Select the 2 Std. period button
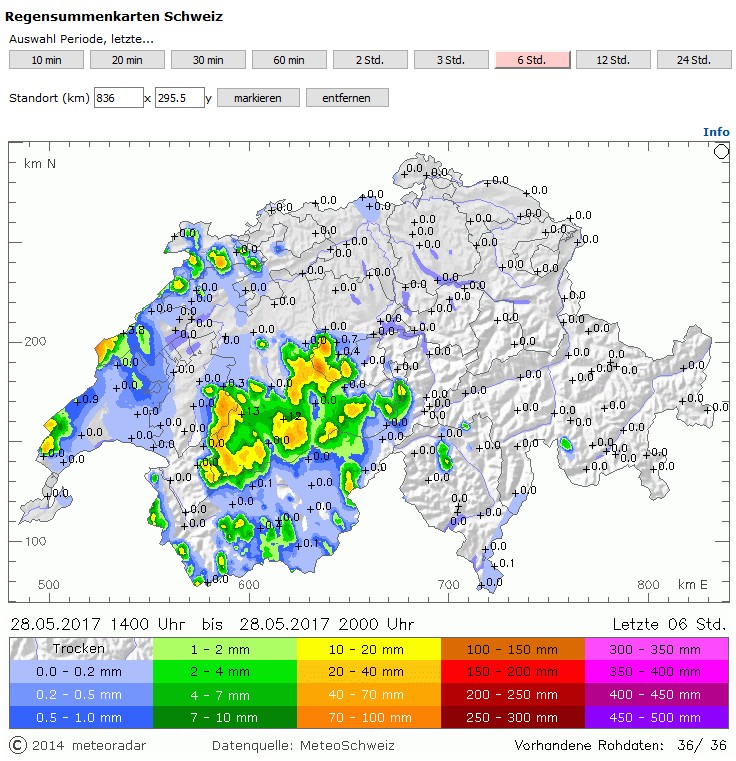The image size is (736, 761). (x=370, y=60)
